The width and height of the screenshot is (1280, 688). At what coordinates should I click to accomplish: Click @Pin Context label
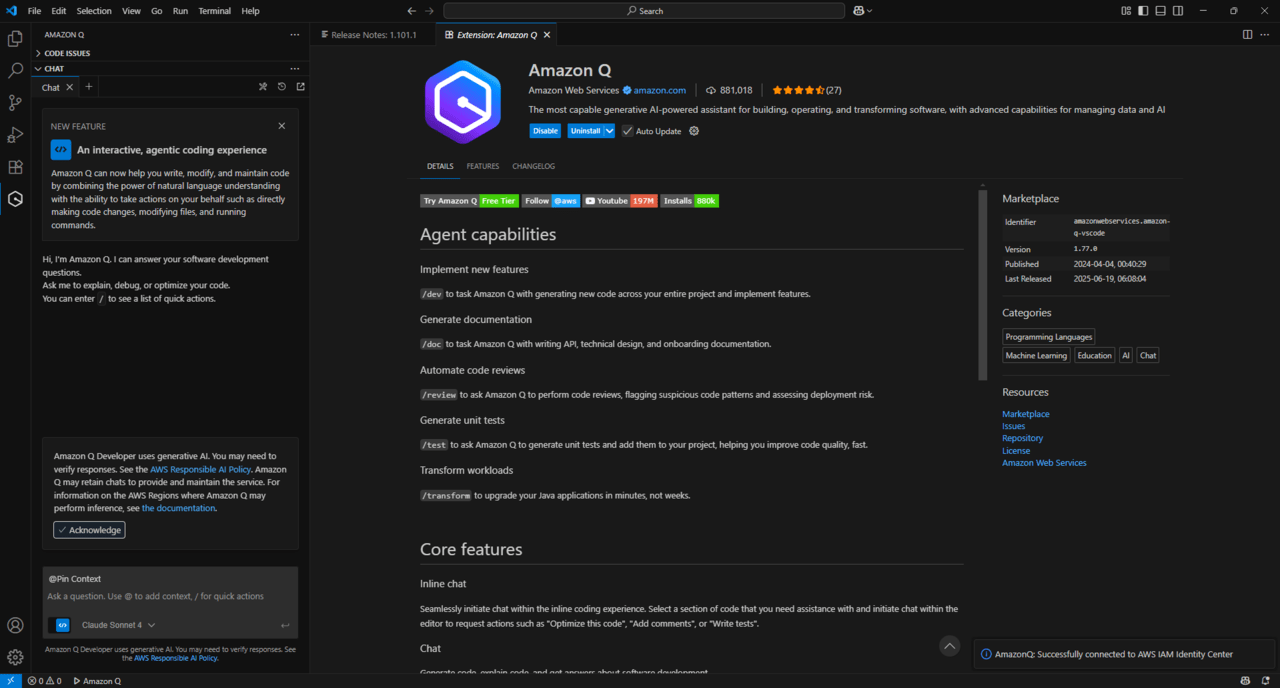click(x=75, y=579)
